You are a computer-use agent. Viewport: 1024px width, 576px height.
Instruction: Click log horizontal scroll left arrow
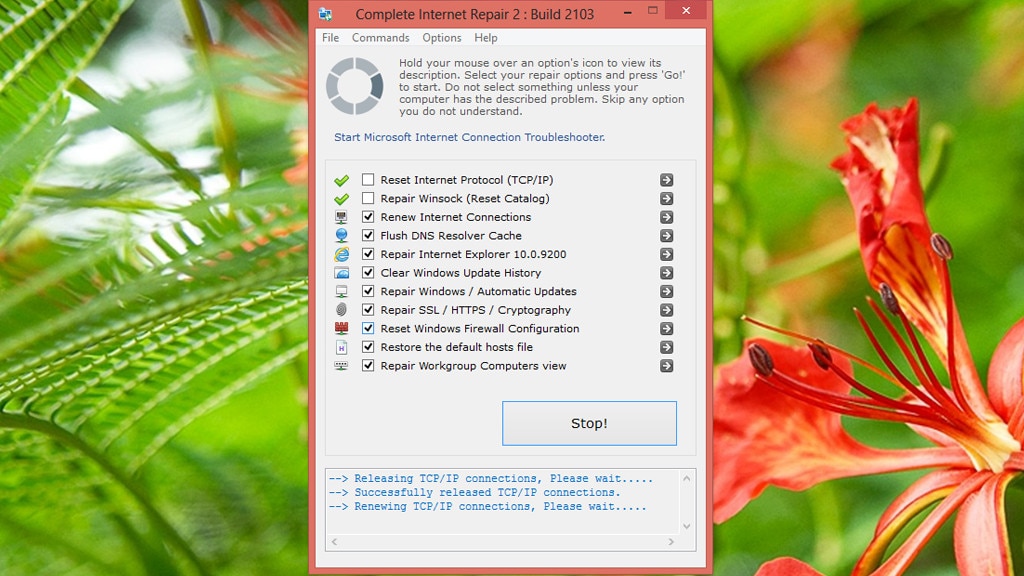334,542
